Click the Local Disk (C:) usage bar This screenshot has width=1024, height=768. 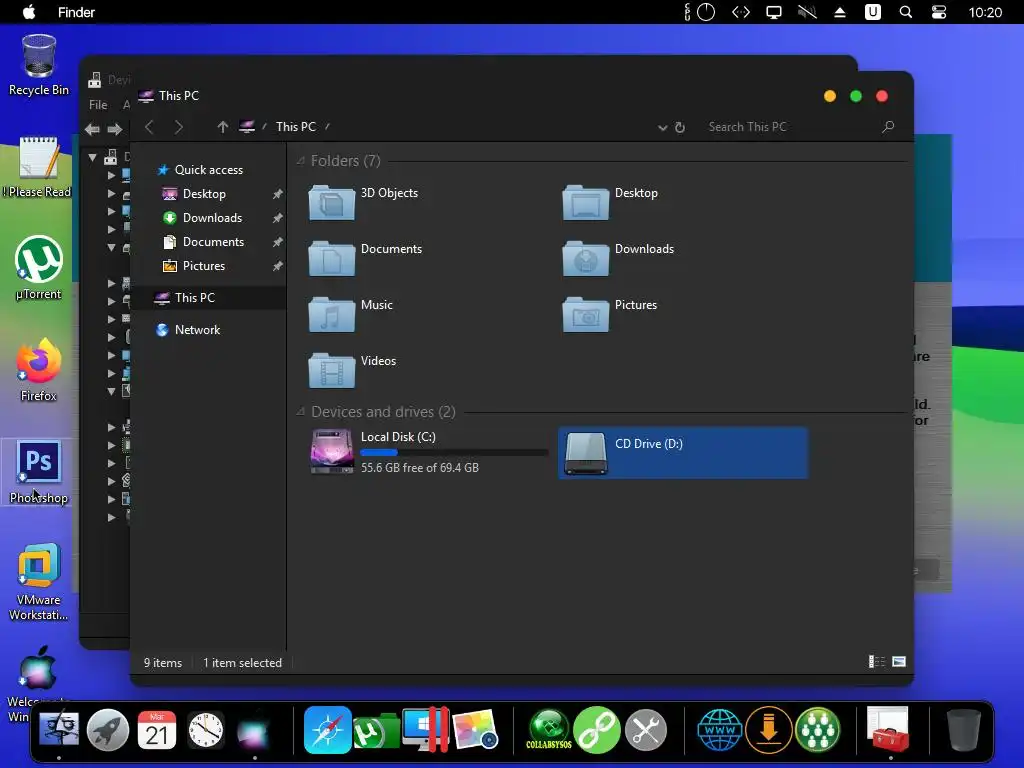tap(454, 452)
